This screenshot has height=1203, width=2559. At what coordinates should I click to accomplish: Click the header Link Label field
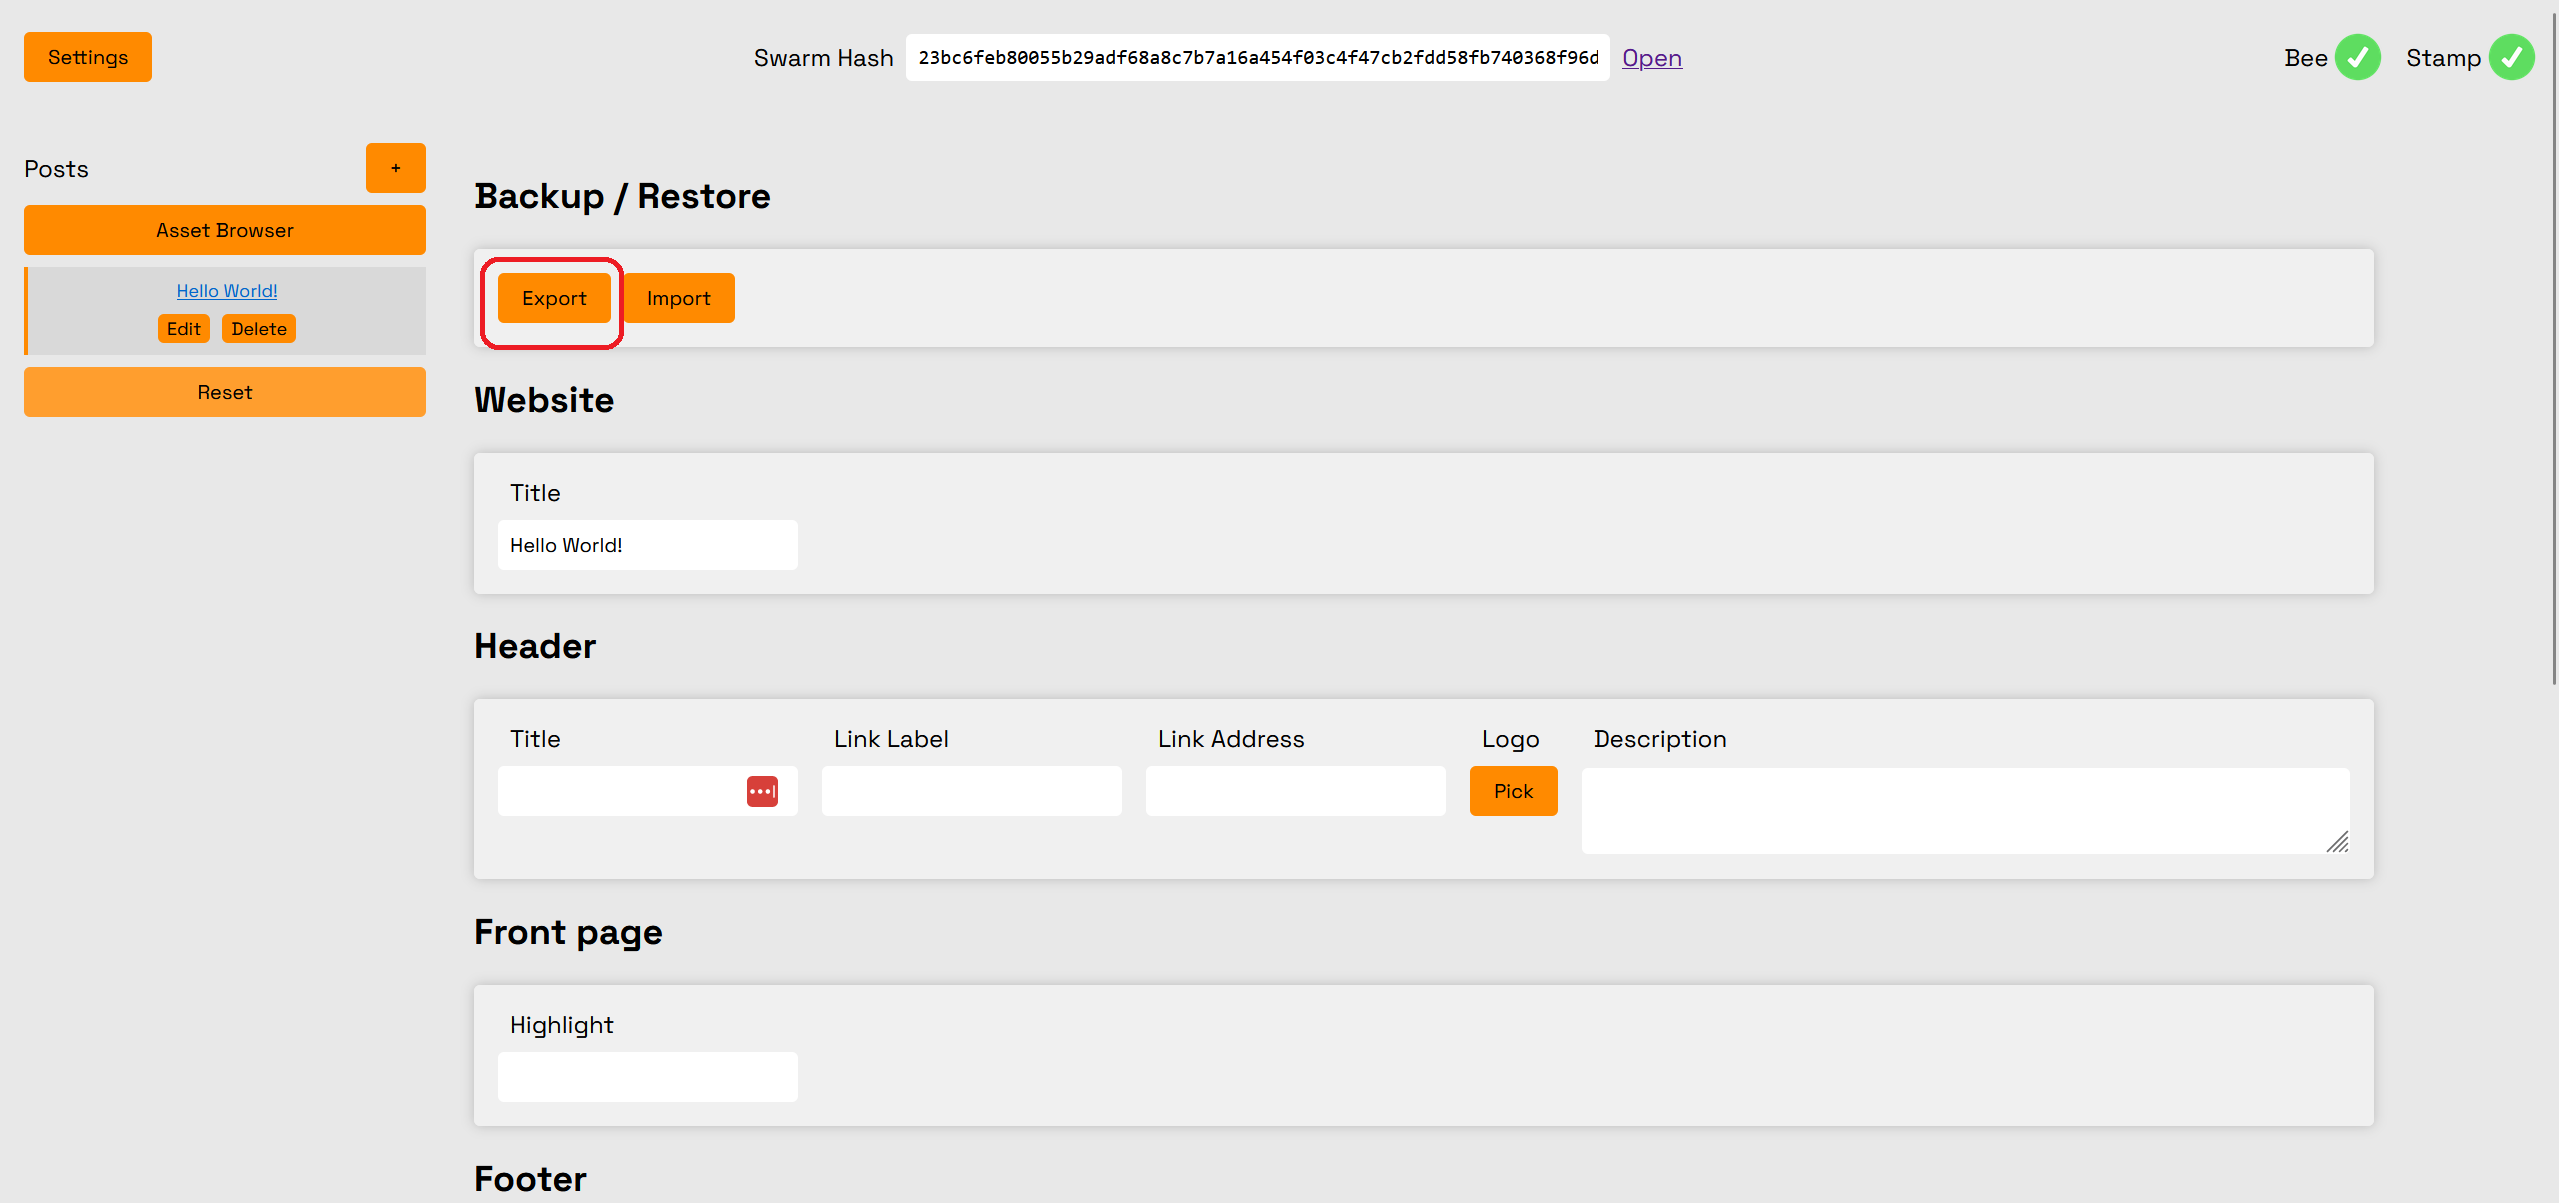point(971,791)
